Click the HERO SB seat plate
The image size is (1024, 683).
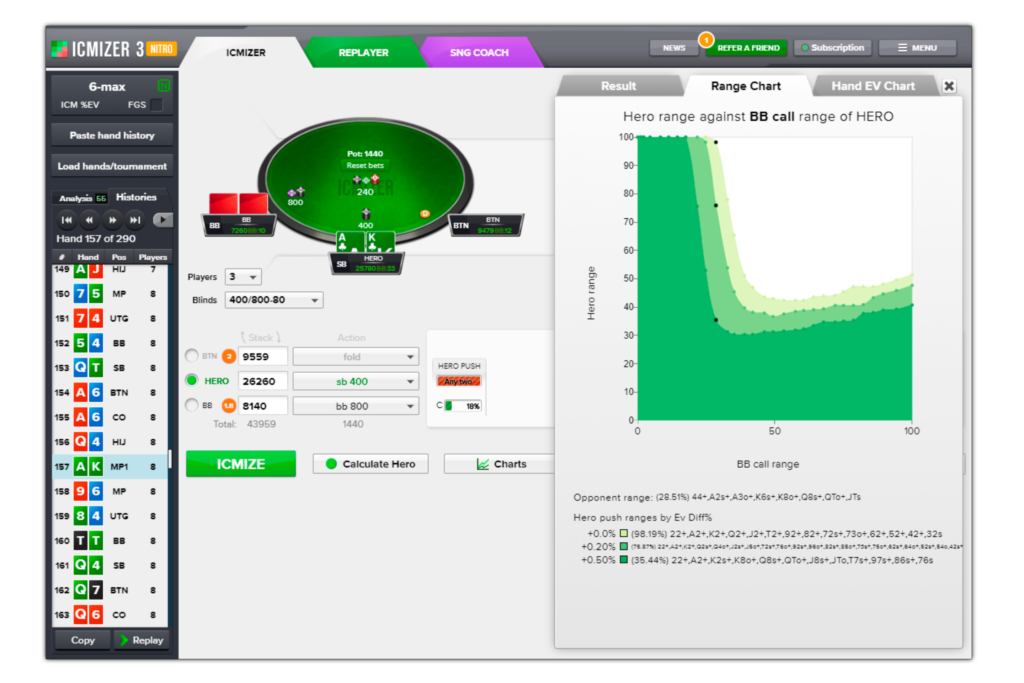[366, 263]
